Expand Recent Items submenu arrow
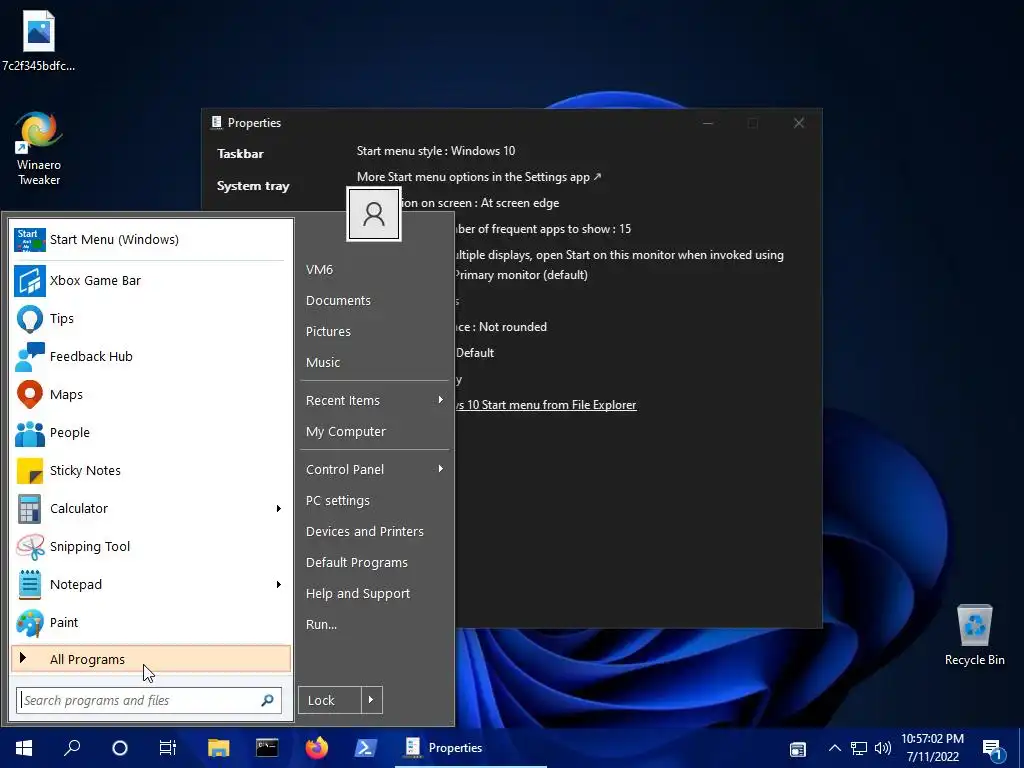The height and width of the screenshot is (768, 1024). click(x=441, y=400)
